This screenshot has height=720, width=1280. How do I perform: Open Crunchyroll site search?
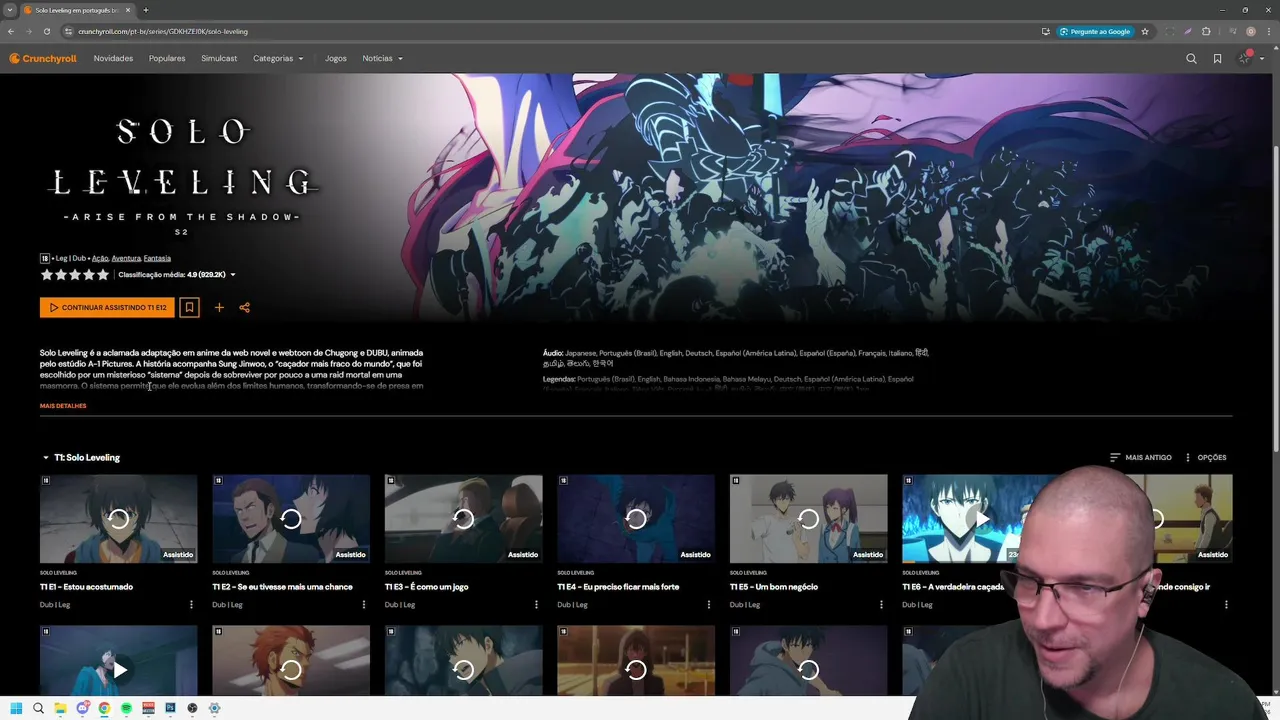point(1191,59)
